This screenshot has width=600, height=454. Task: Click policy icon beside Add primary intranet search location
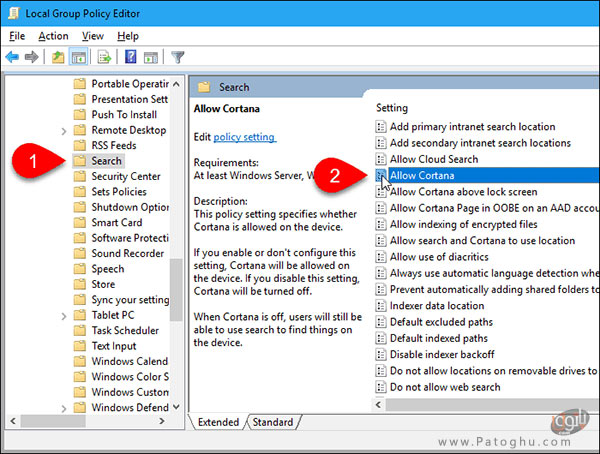point(381,126)
